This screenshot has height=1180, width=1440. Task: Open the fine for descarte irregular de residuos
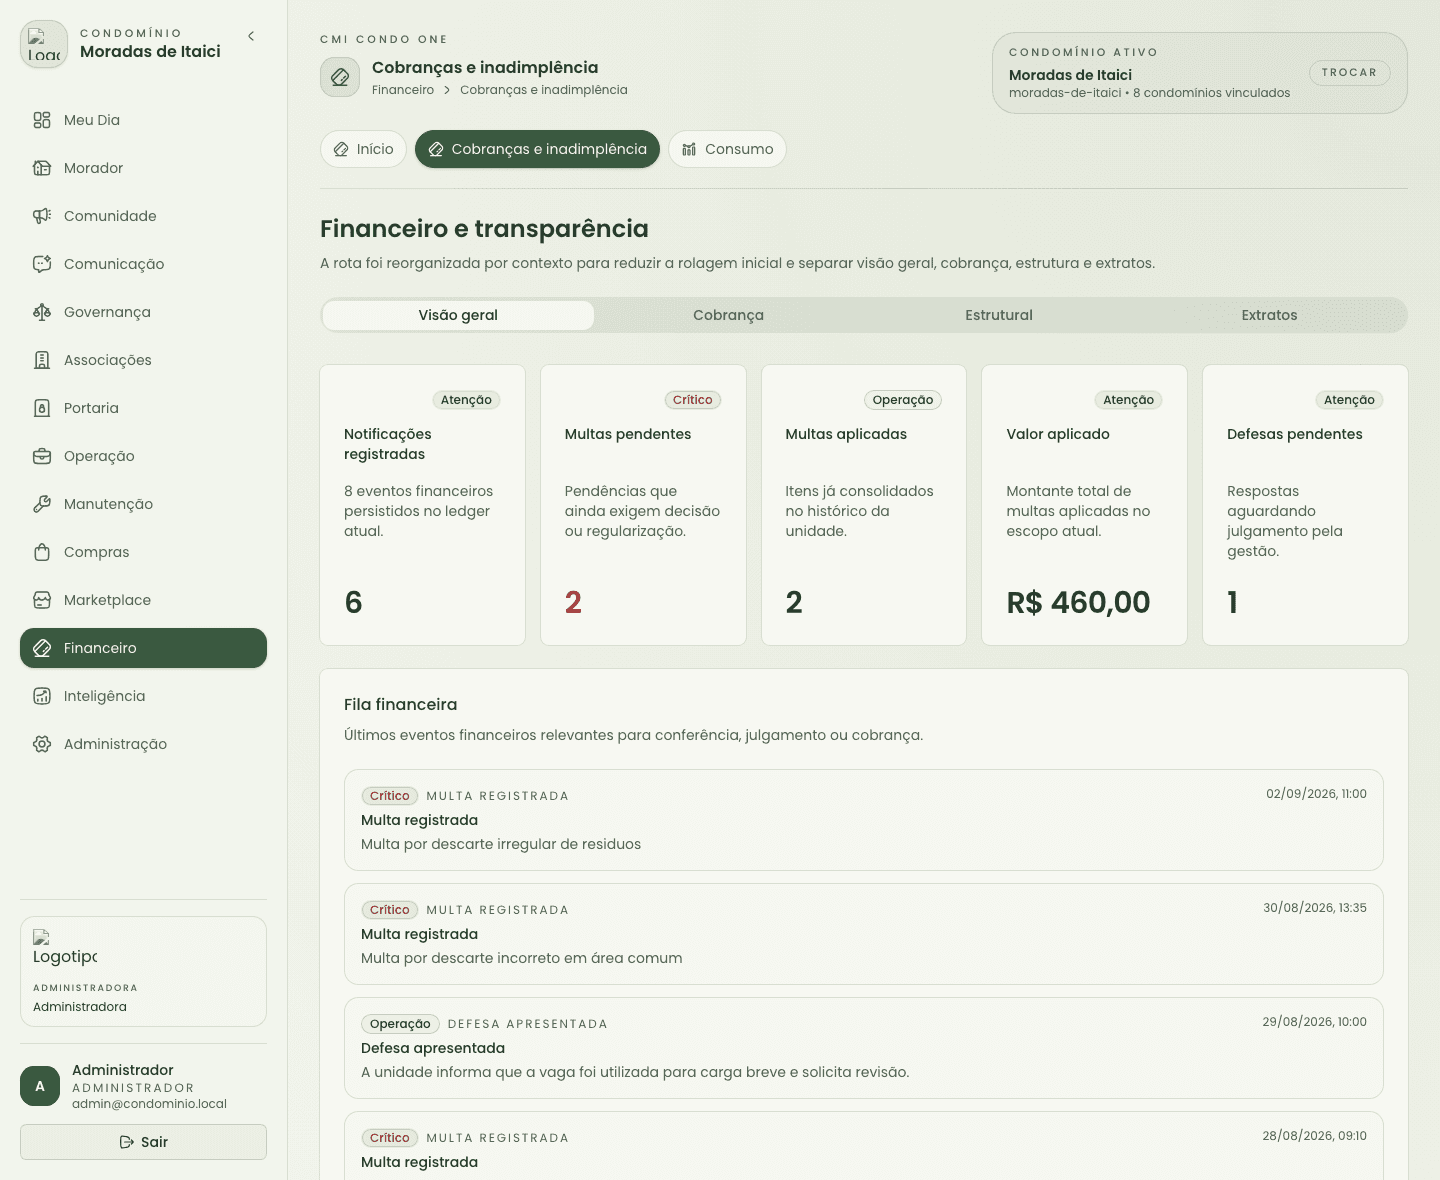864,820
